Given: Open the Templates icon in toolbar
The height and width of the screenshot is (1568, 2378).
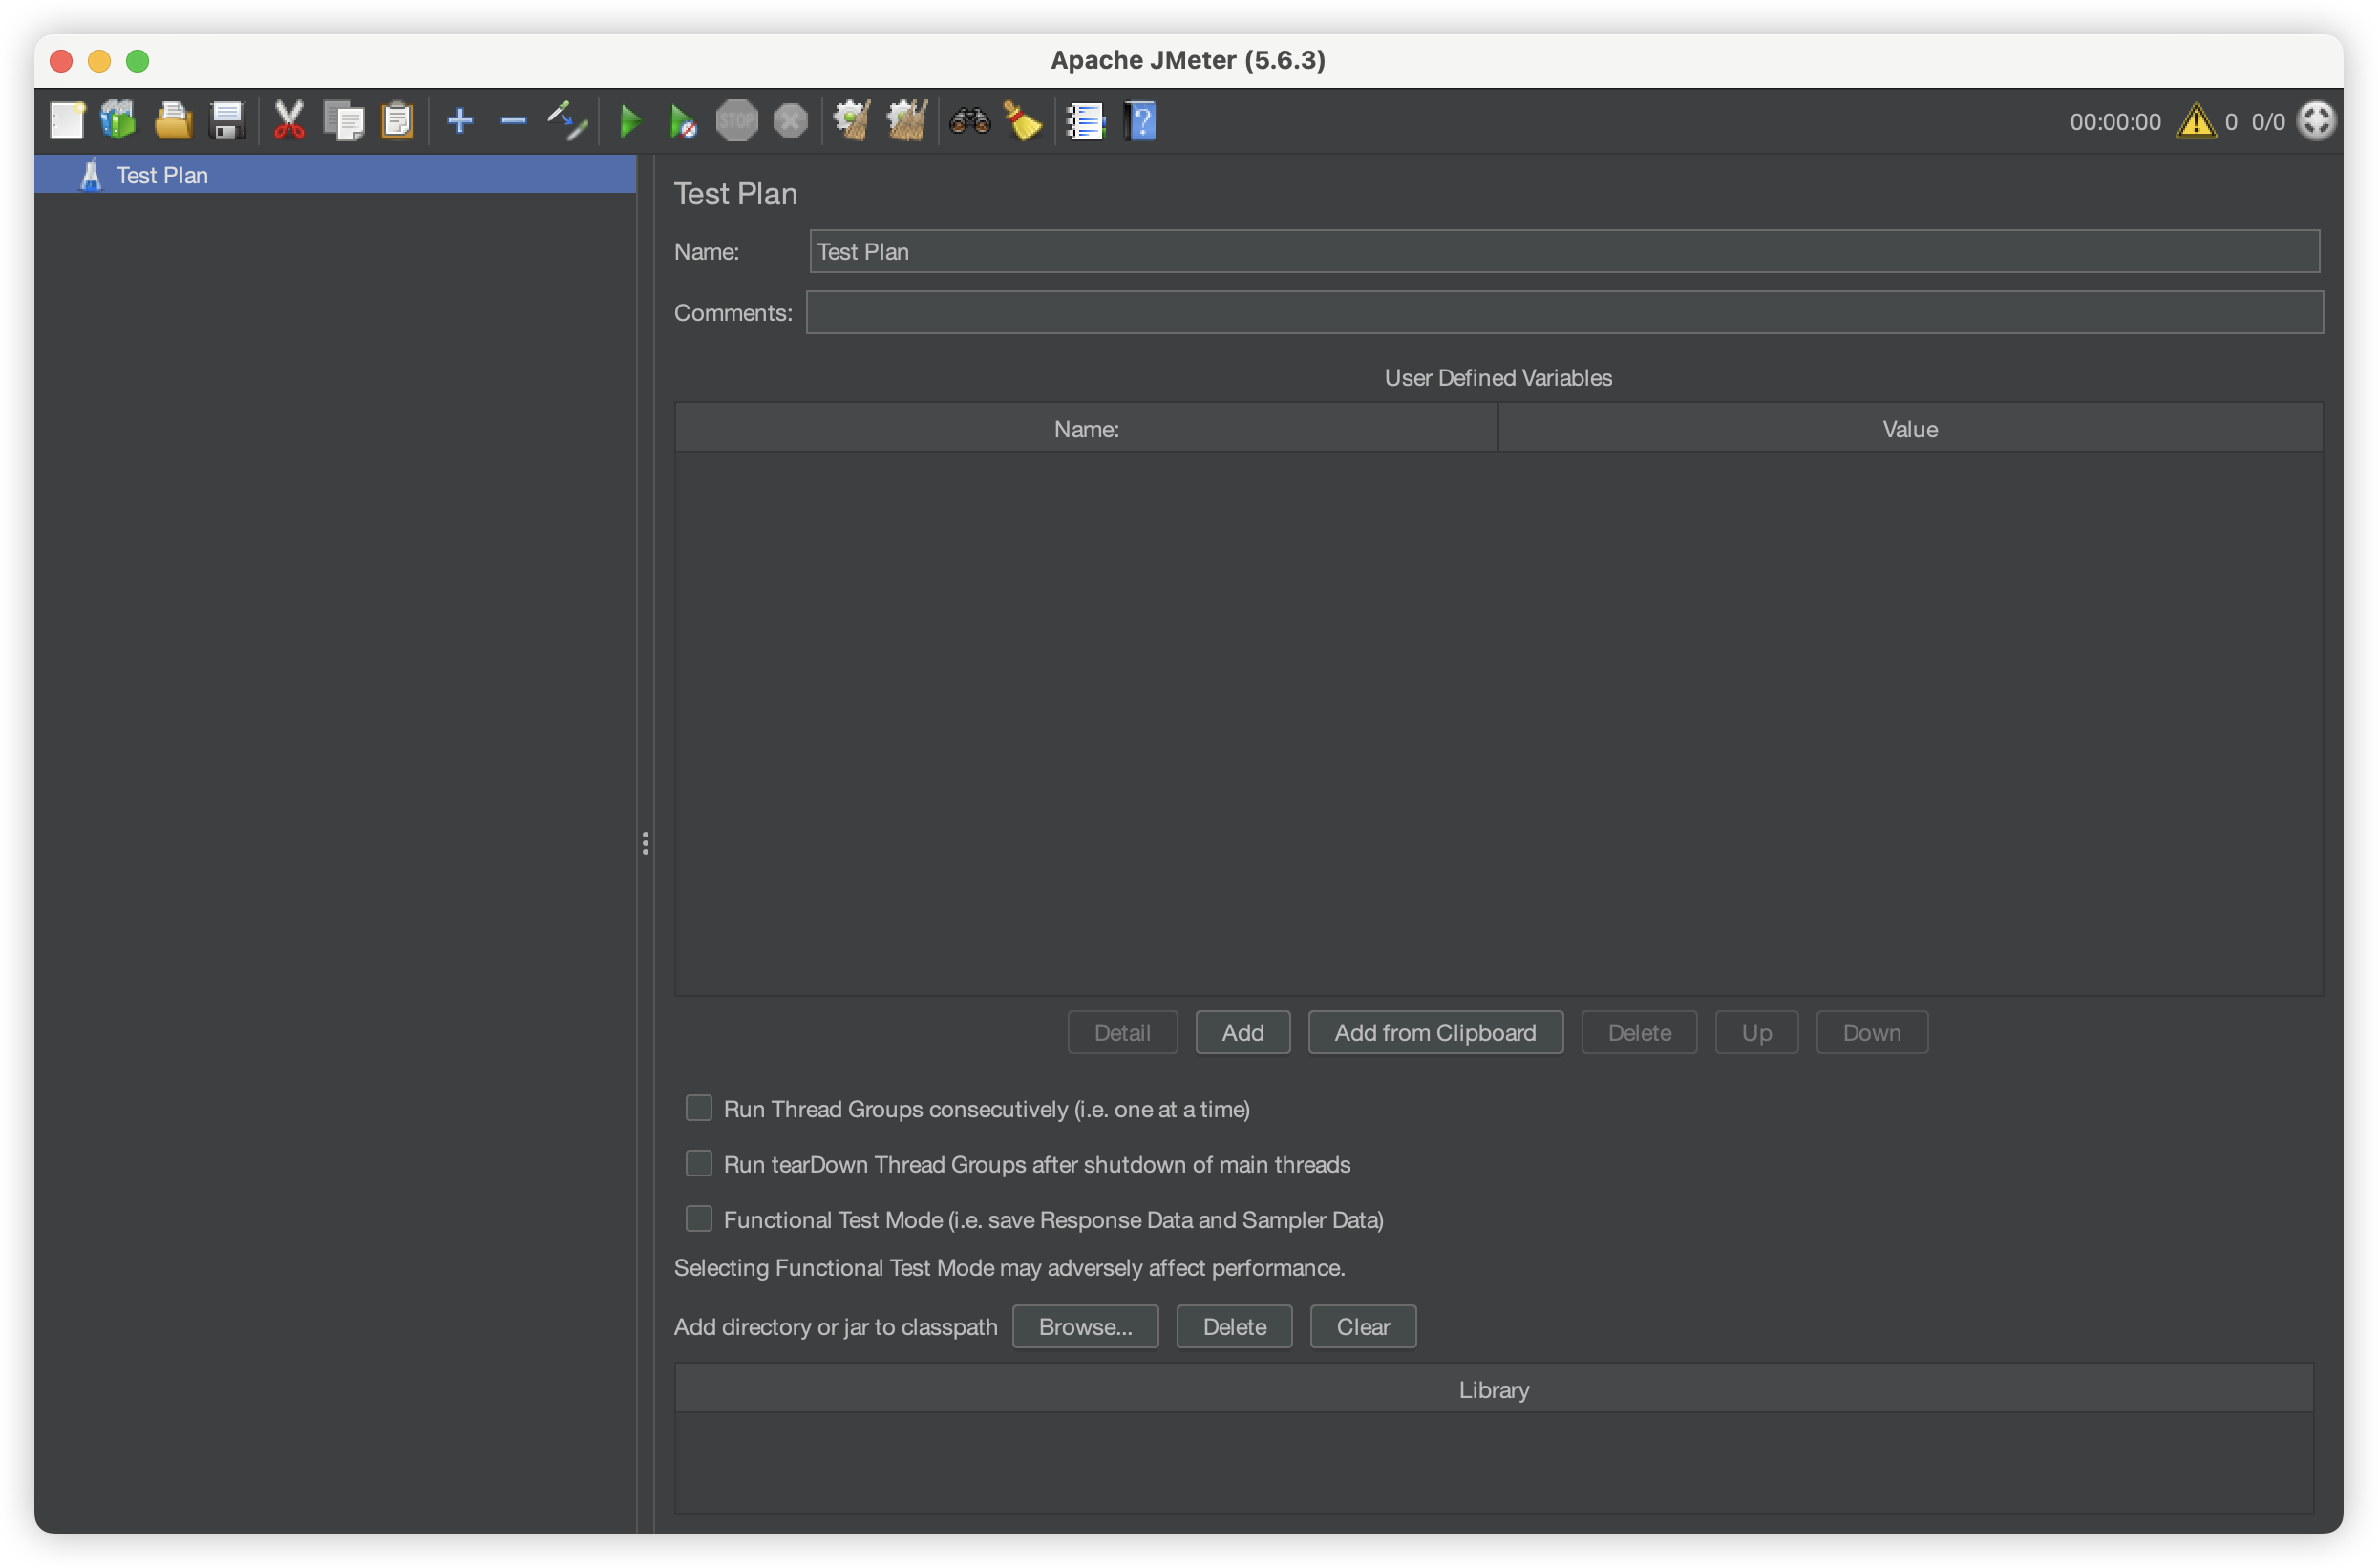Looking at the screenshot, I should click(x=119, y=121).
